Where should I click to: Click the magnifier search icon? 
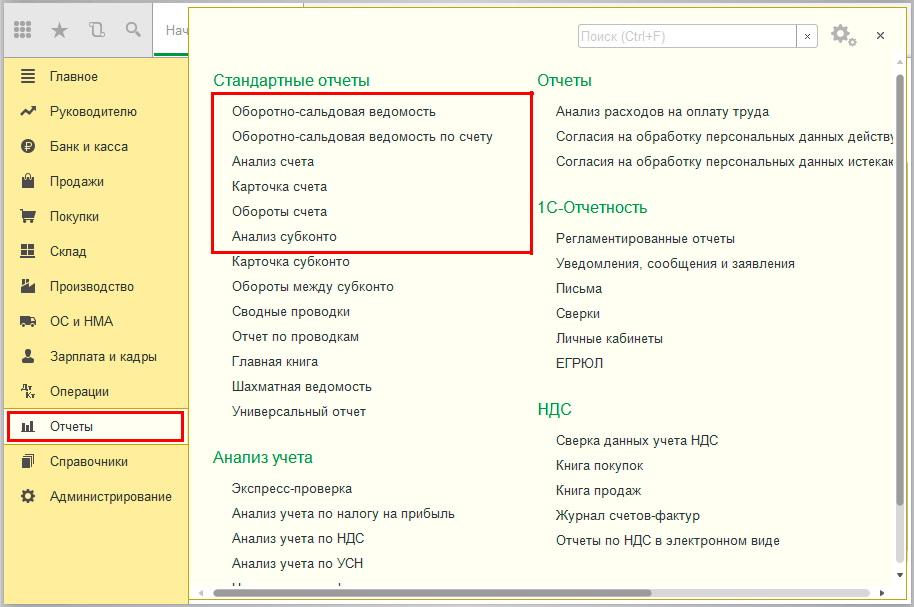pos(133,29)
